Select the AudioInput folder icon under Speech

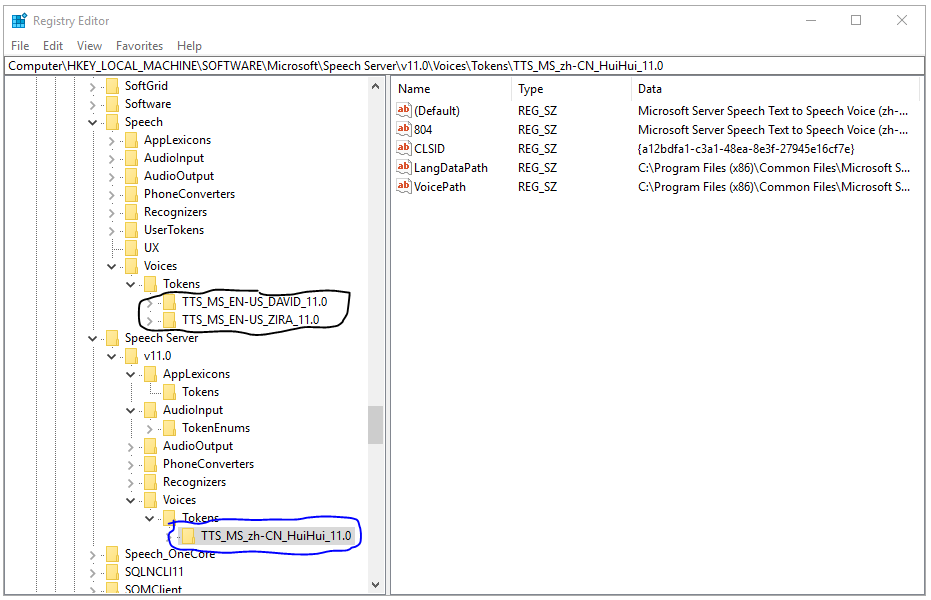(131, 158)
